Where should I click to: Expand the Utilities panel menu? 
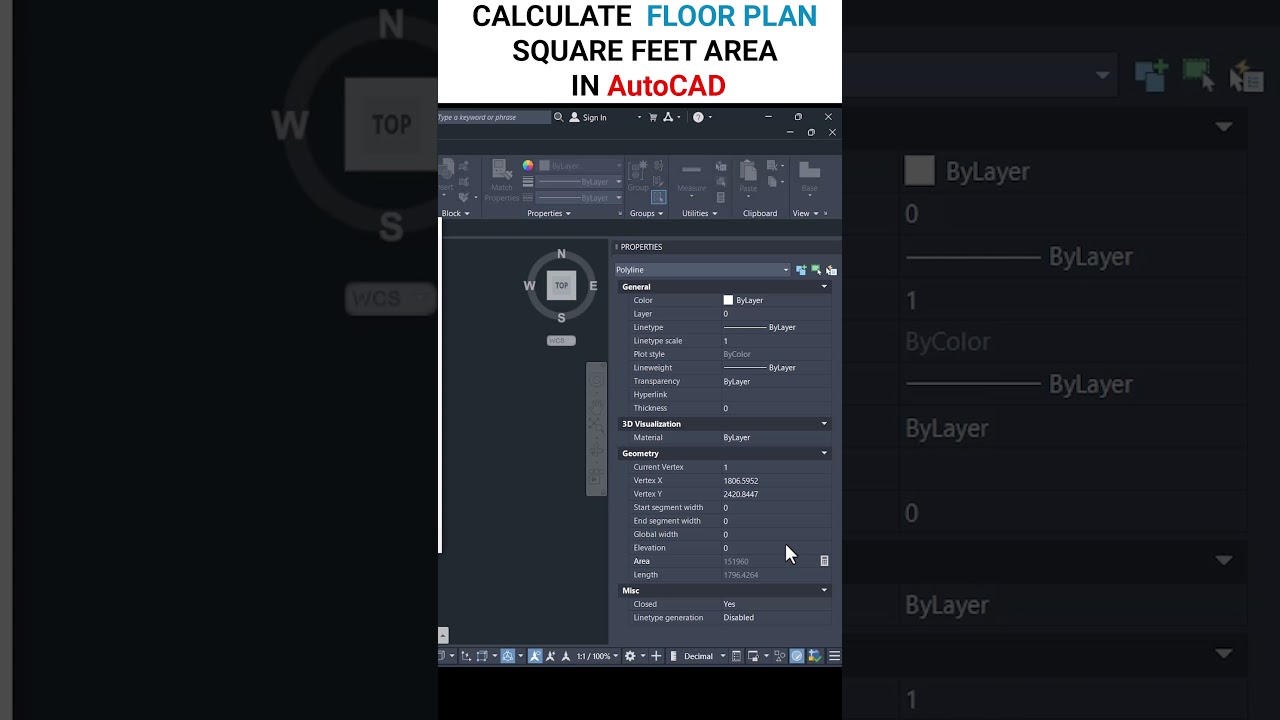[700, 213]
